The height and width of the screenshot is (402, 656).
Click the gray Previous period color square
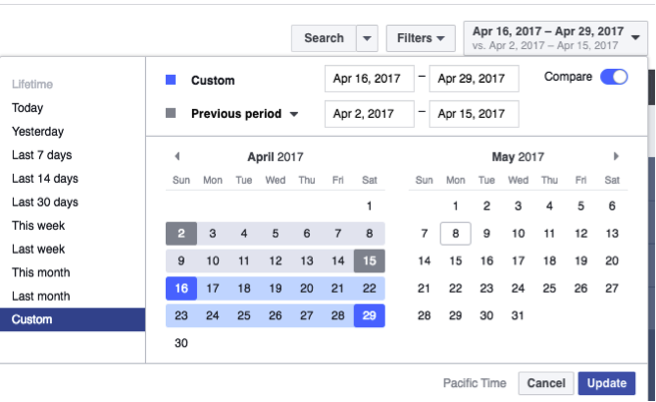171,114
